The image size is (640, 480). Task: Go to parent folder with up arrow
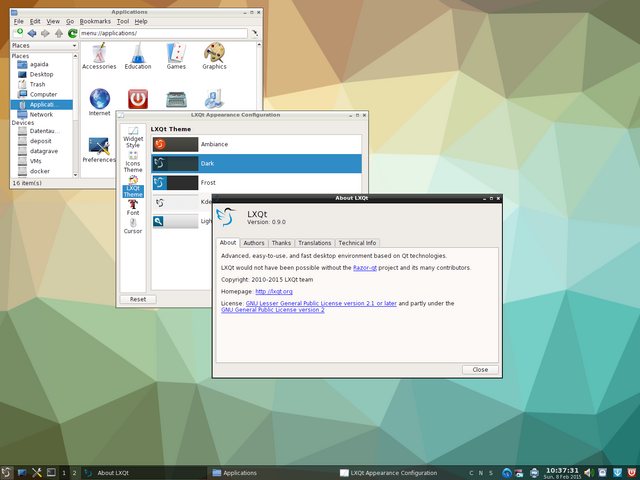click(59, 33)
